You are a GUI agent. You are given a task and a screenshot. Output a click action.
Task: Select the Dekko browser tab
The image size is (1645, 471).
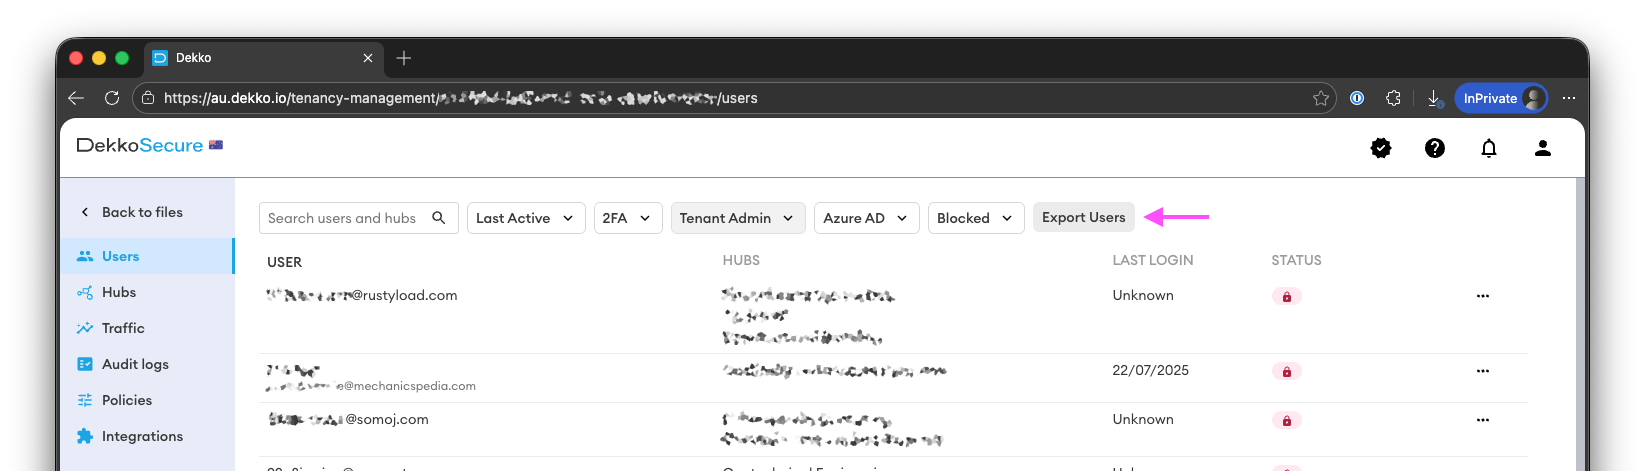pos(264,58)
